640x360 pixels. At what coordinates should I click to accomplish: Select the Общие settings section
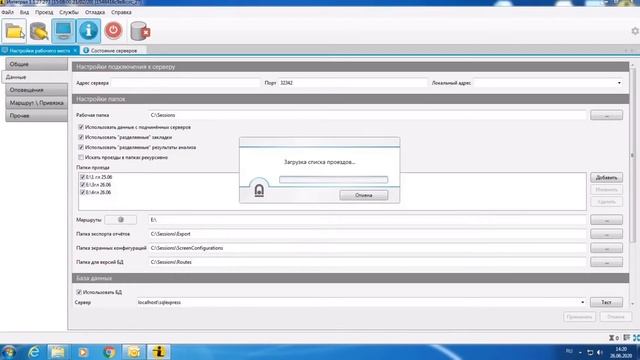coord(36,64)
